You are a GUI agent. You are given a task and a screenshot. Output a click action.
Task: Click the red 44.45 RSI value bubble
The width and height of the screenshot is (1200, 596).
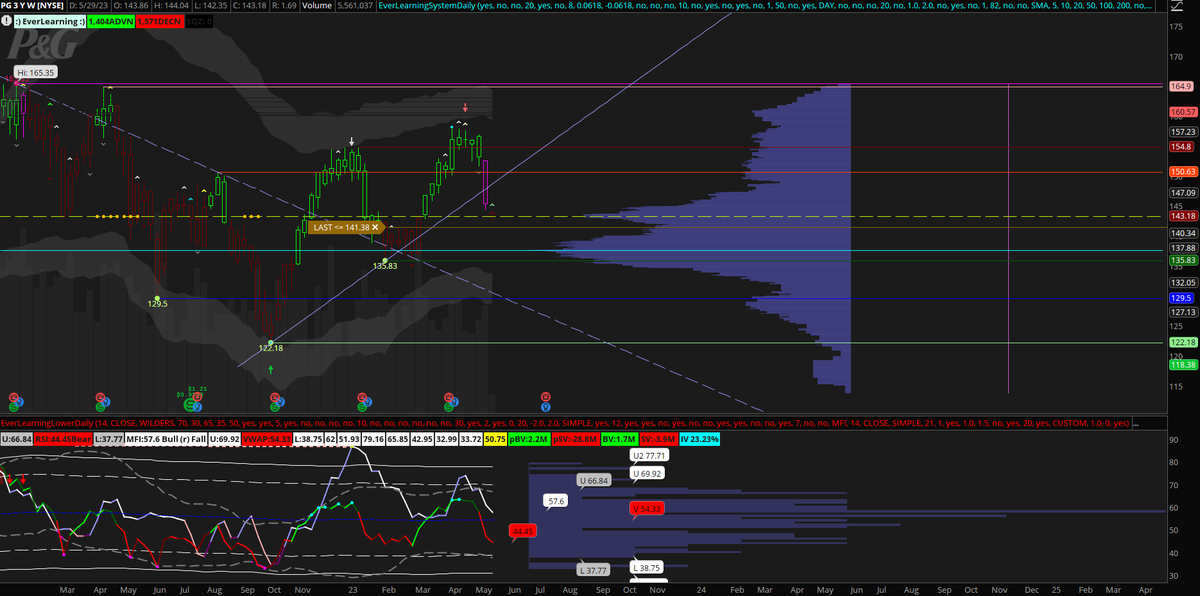(523, 531)
